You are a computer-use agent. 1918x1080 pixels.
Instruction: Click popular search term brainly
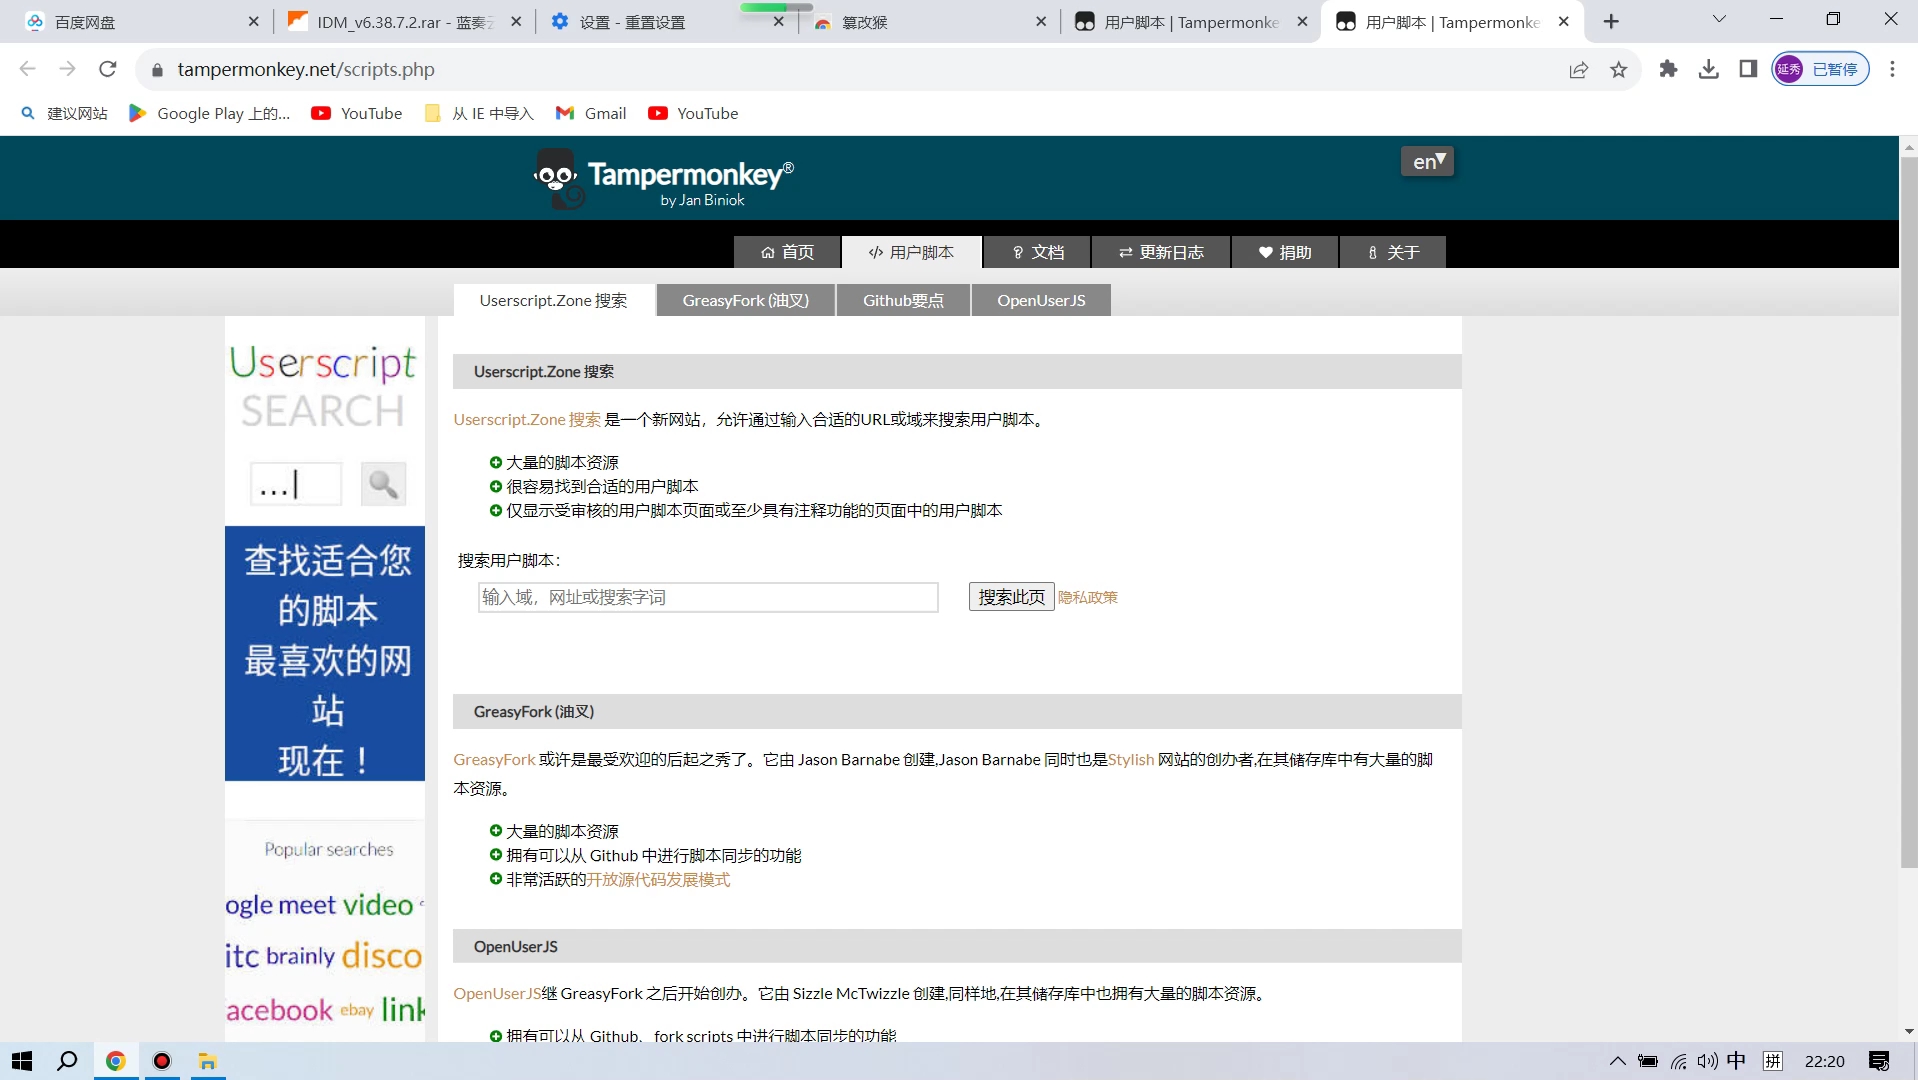300,956
